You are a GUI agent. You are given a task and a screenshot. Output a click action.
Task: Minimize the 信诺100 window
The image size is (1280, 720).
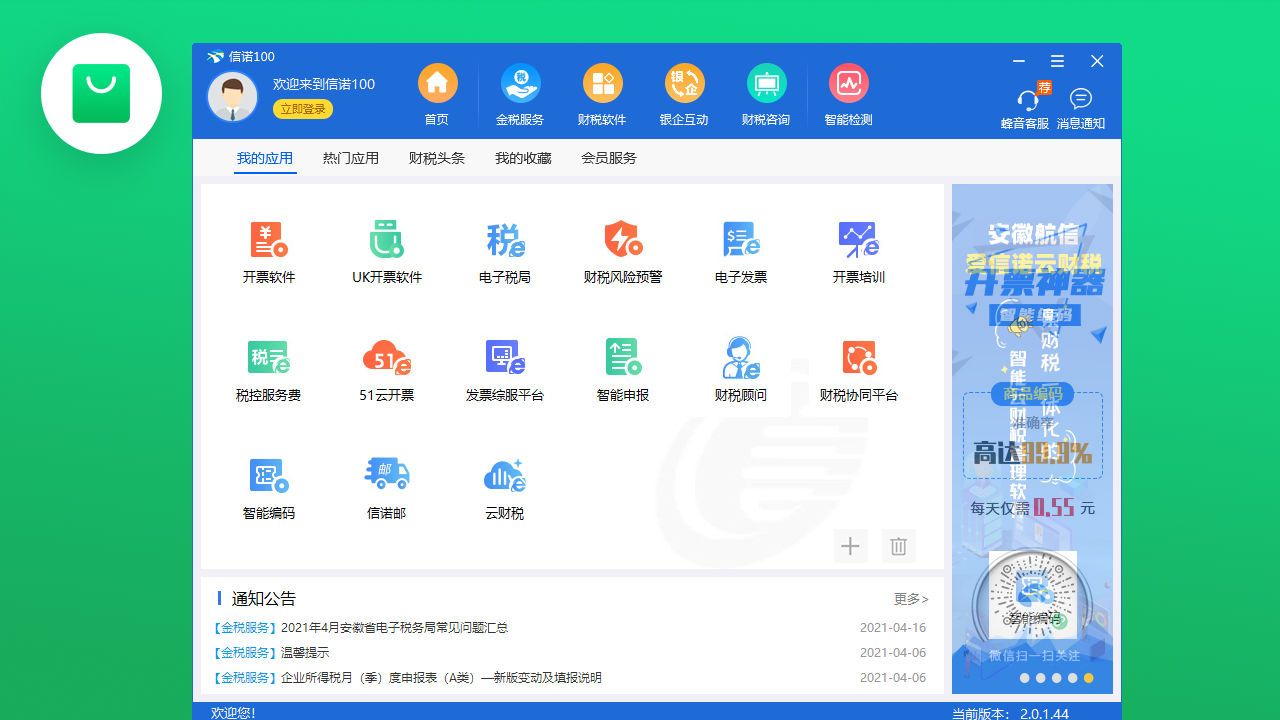(1019, 61)
